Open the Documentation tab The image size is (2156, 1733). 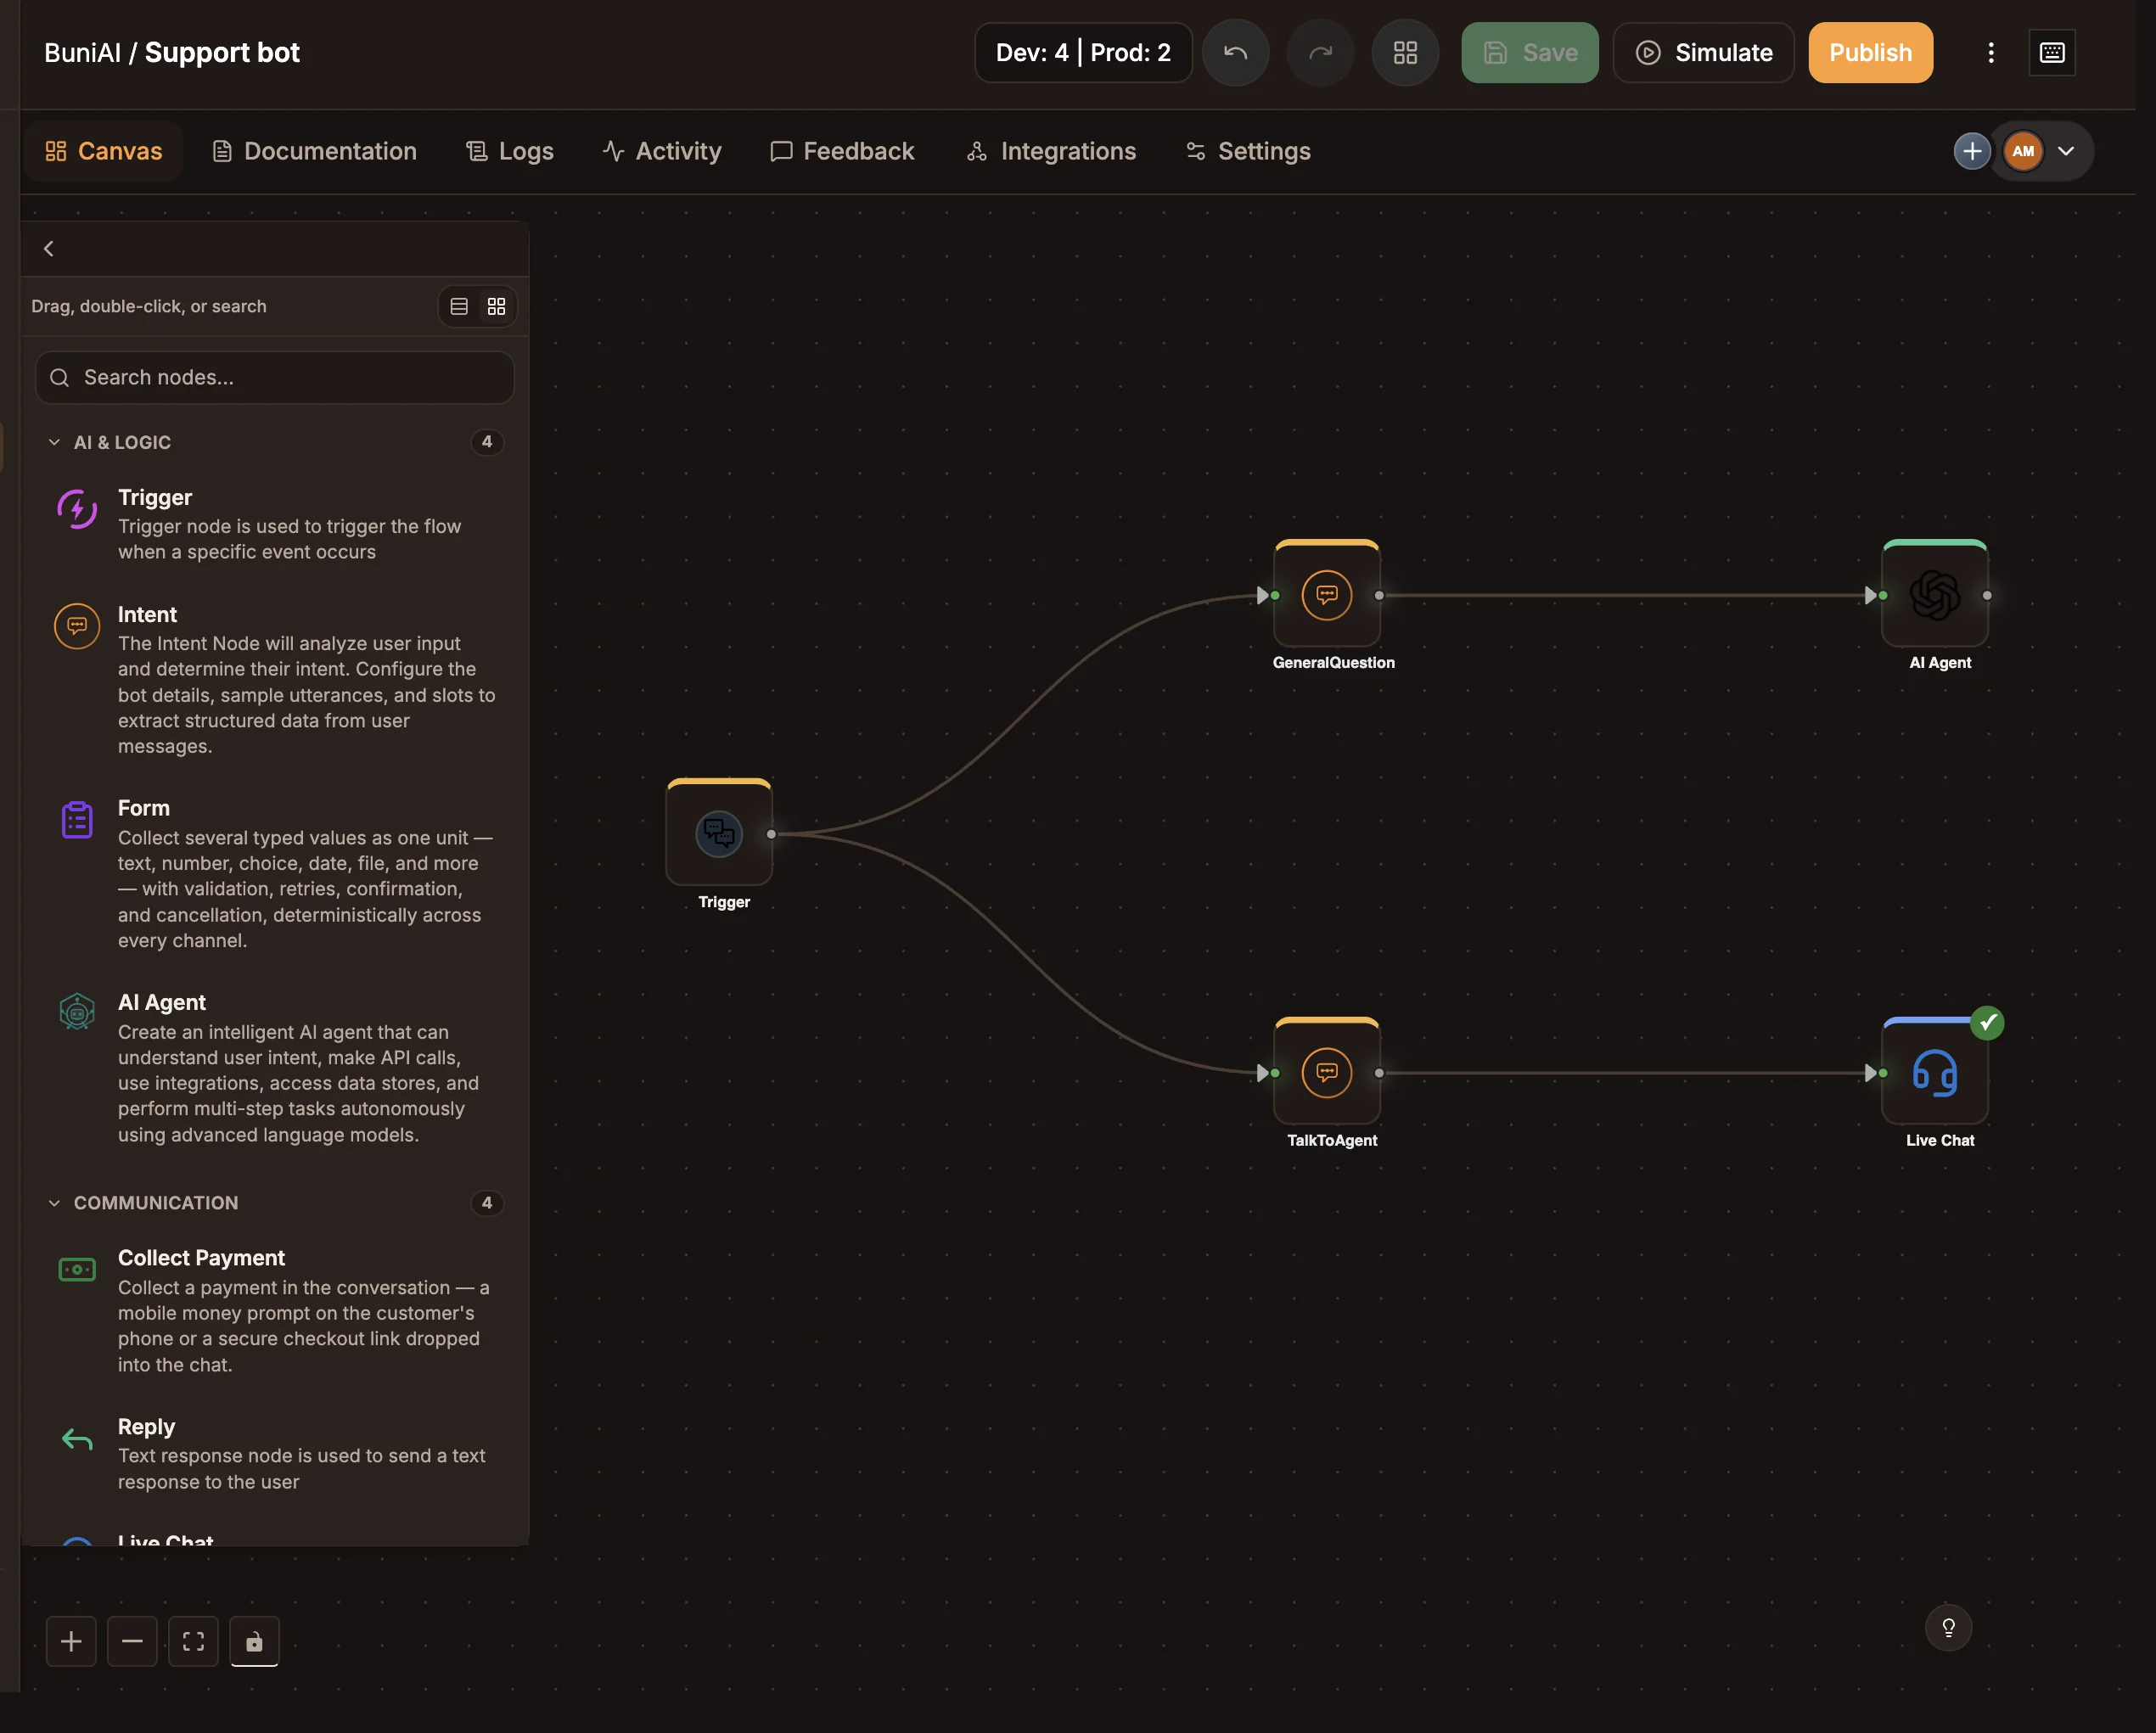point(315,151)
